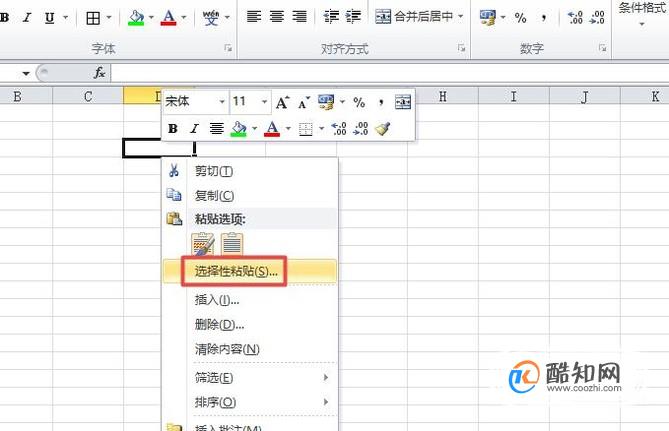Viewport: 669px width, 431px height.
Task: Increase decimal places in ribbon number group
Action: pos(575,17)
